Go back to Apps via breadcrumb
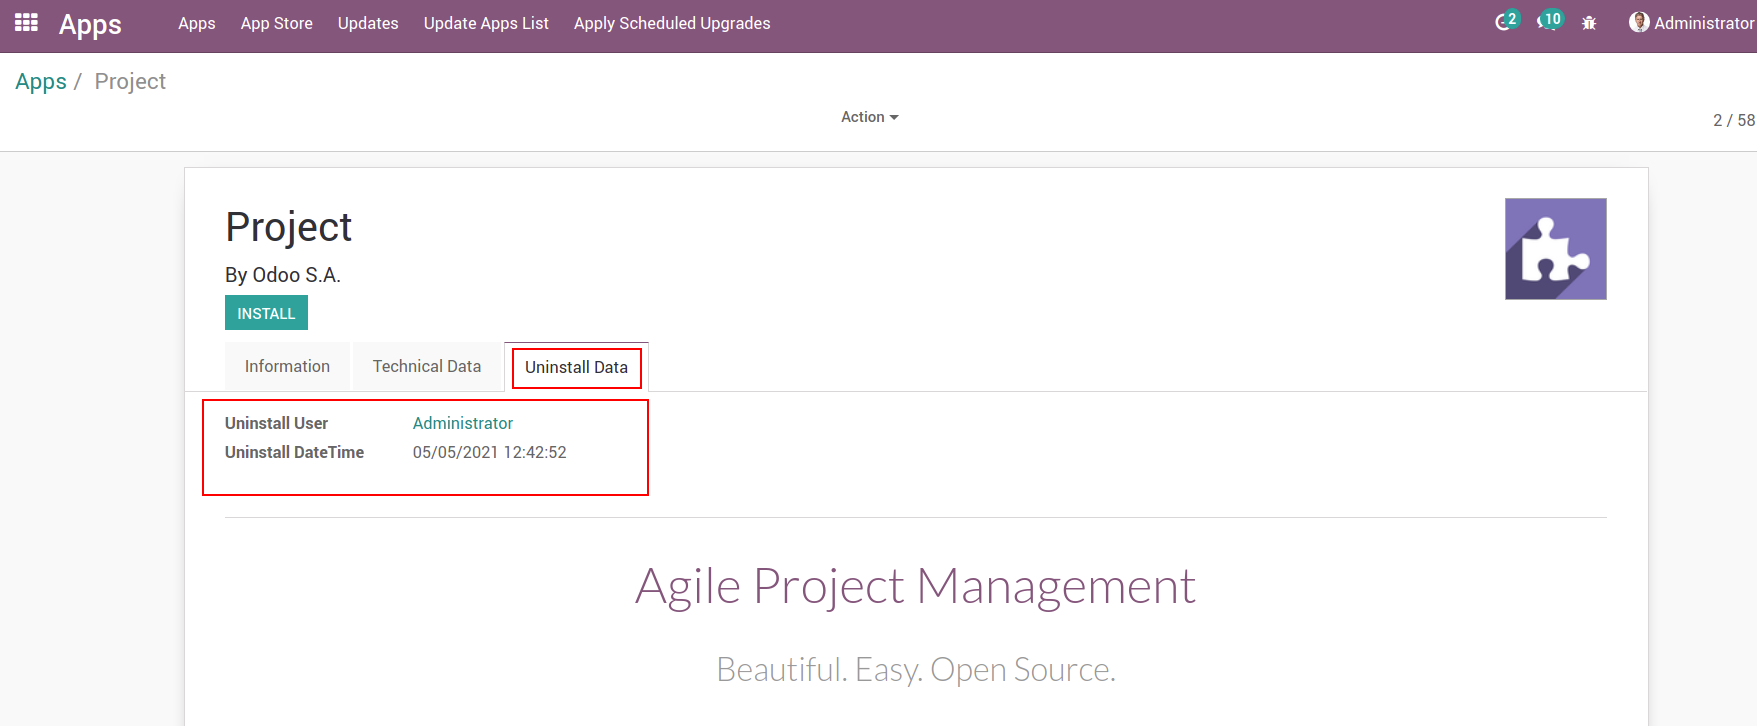The width and height of the screenshot is (1757, 726). 41,82
